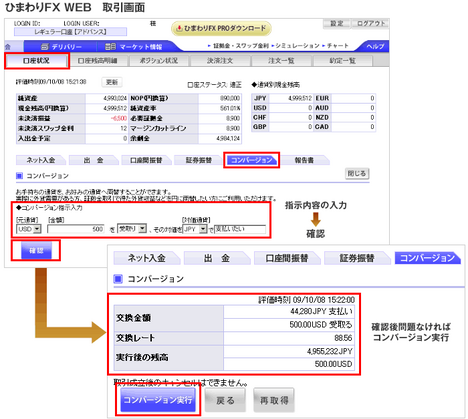Image resolution: width=468 pixels, height=419 pixels.
Task: Open ネット入金 tab in the enlarged confirmation panel
Action: (x=147, y=258)
